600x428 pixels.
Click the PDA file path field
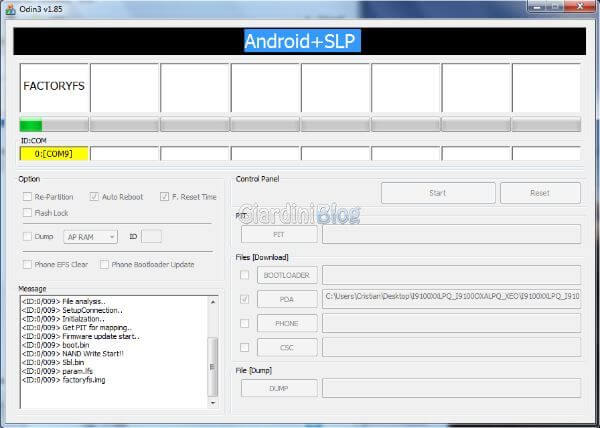click(452, 299)
